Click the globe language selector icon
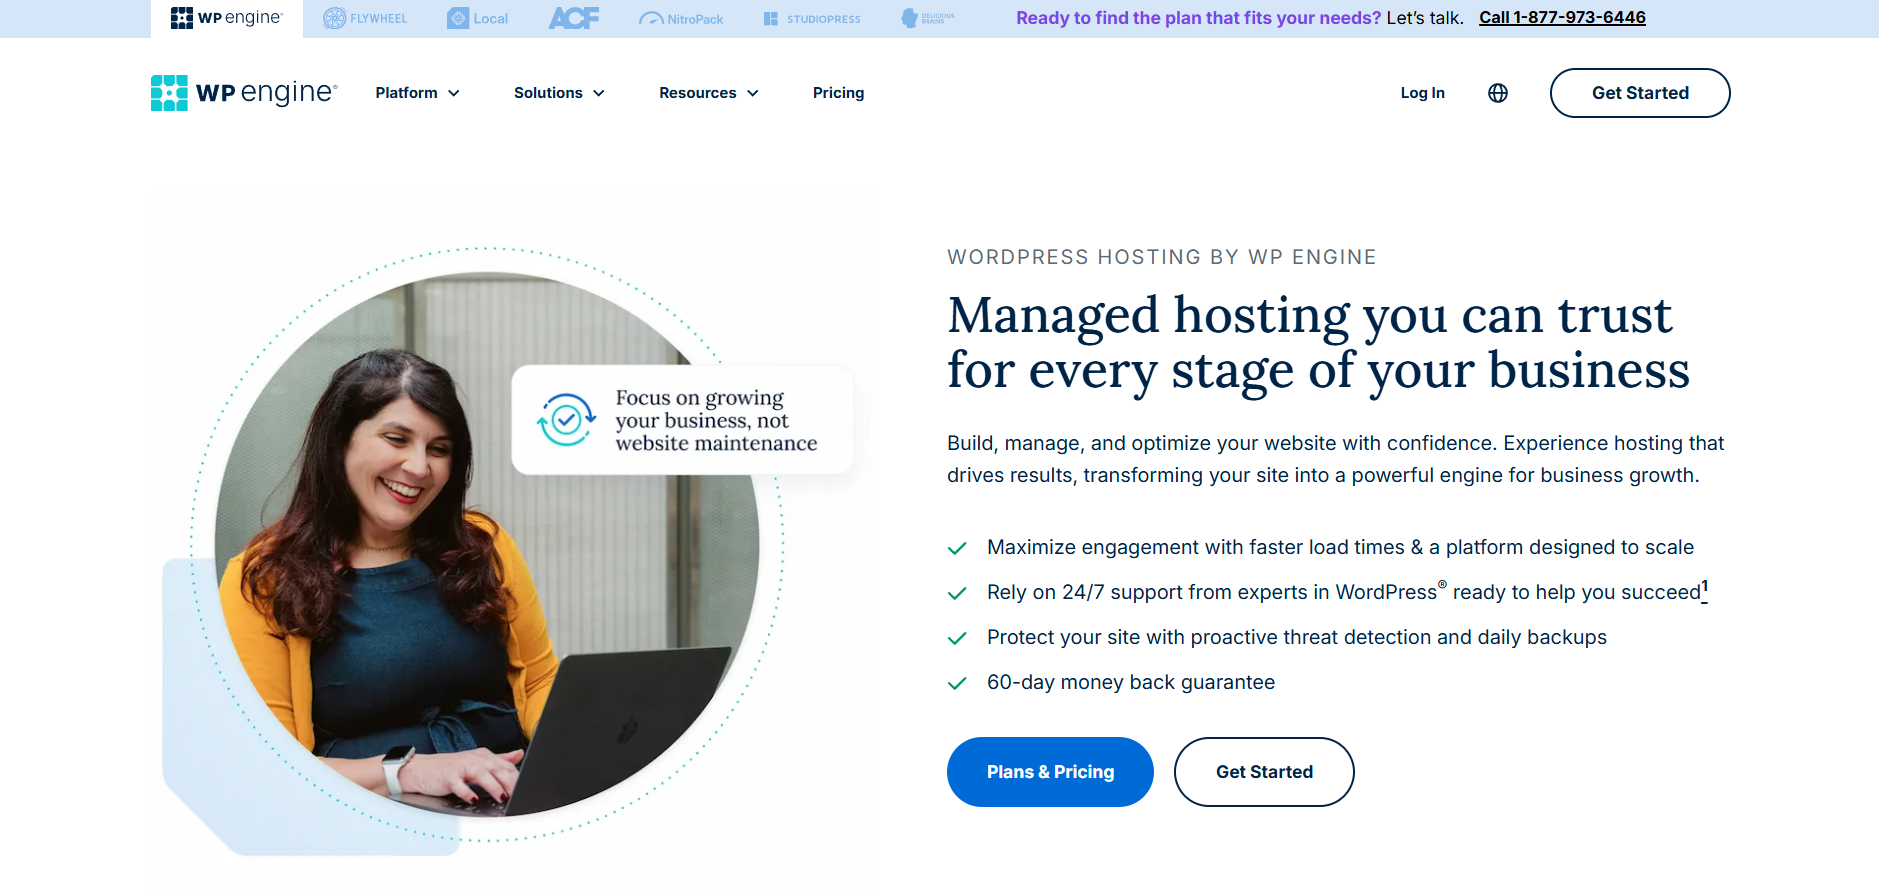The width and height of the screenshot is (1879, 895). click(x=1497, y=93)
